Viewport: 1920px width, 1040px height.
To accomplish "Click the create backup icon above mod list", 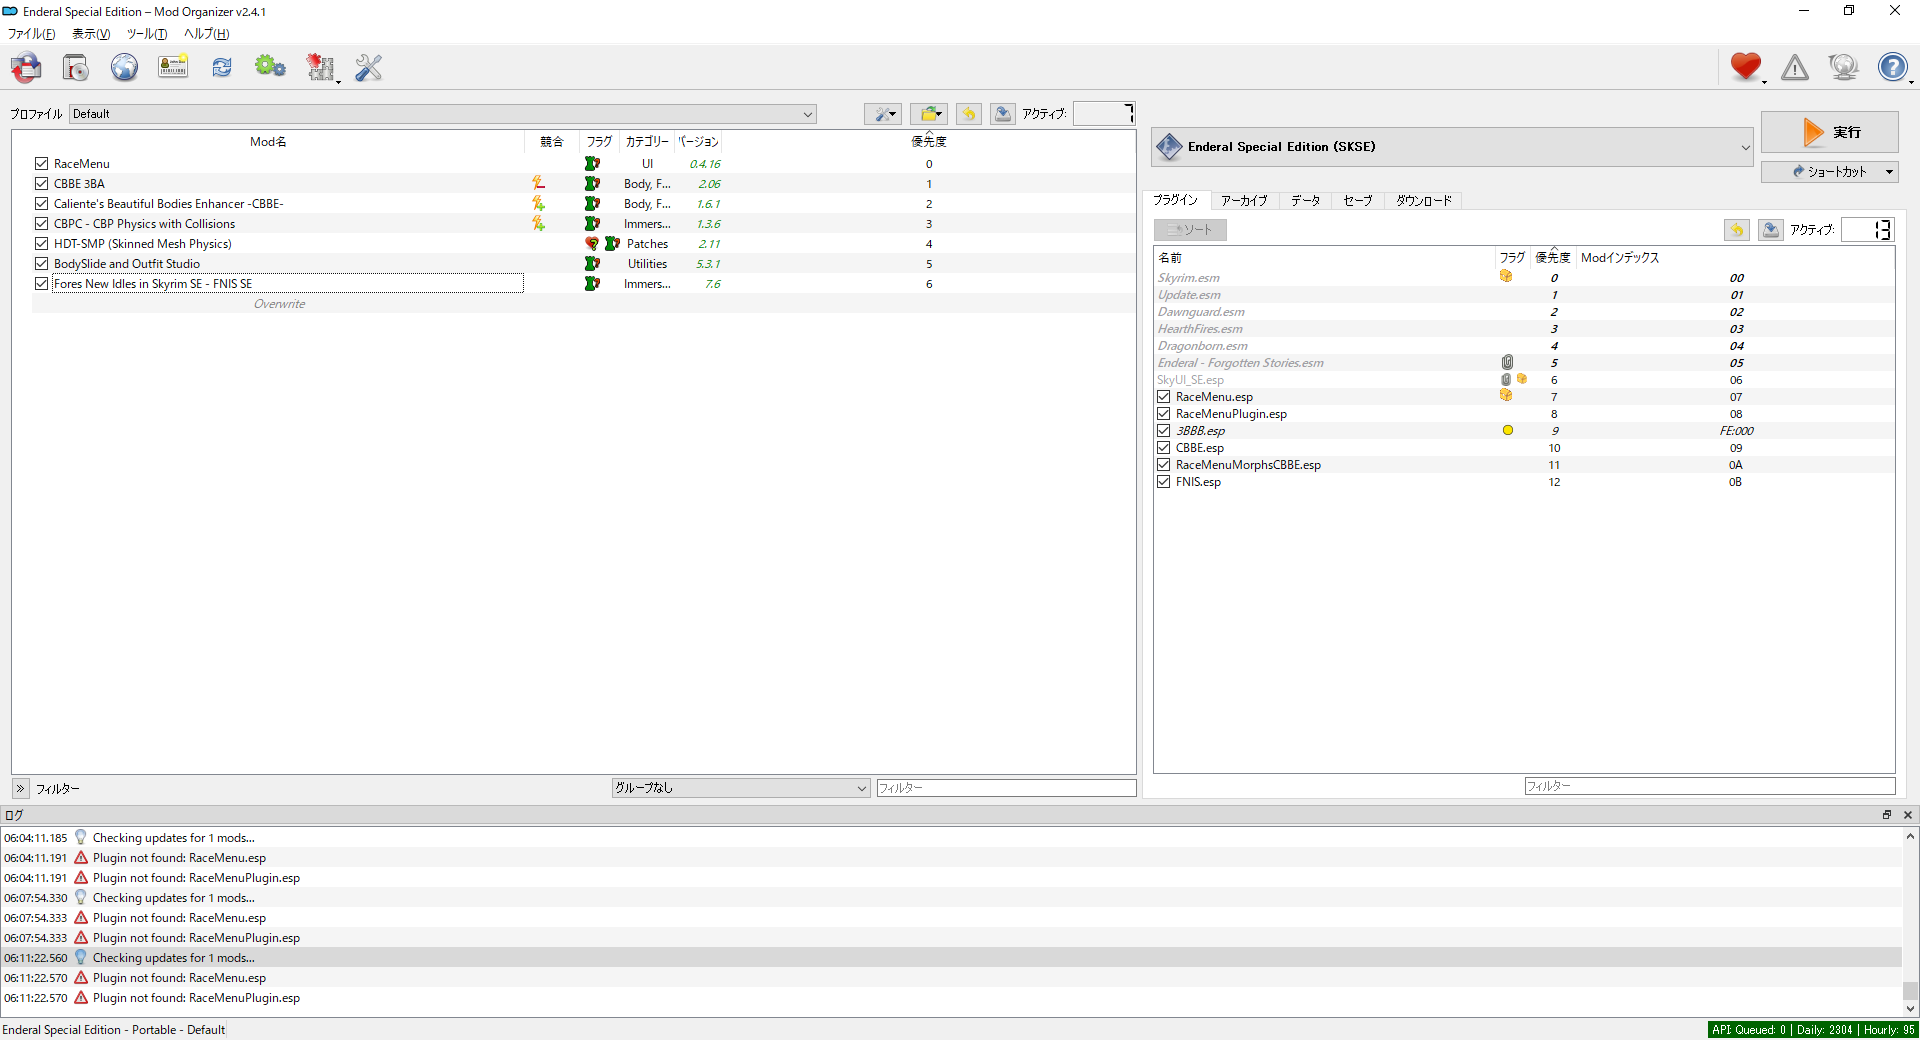I will [1003, 114].
